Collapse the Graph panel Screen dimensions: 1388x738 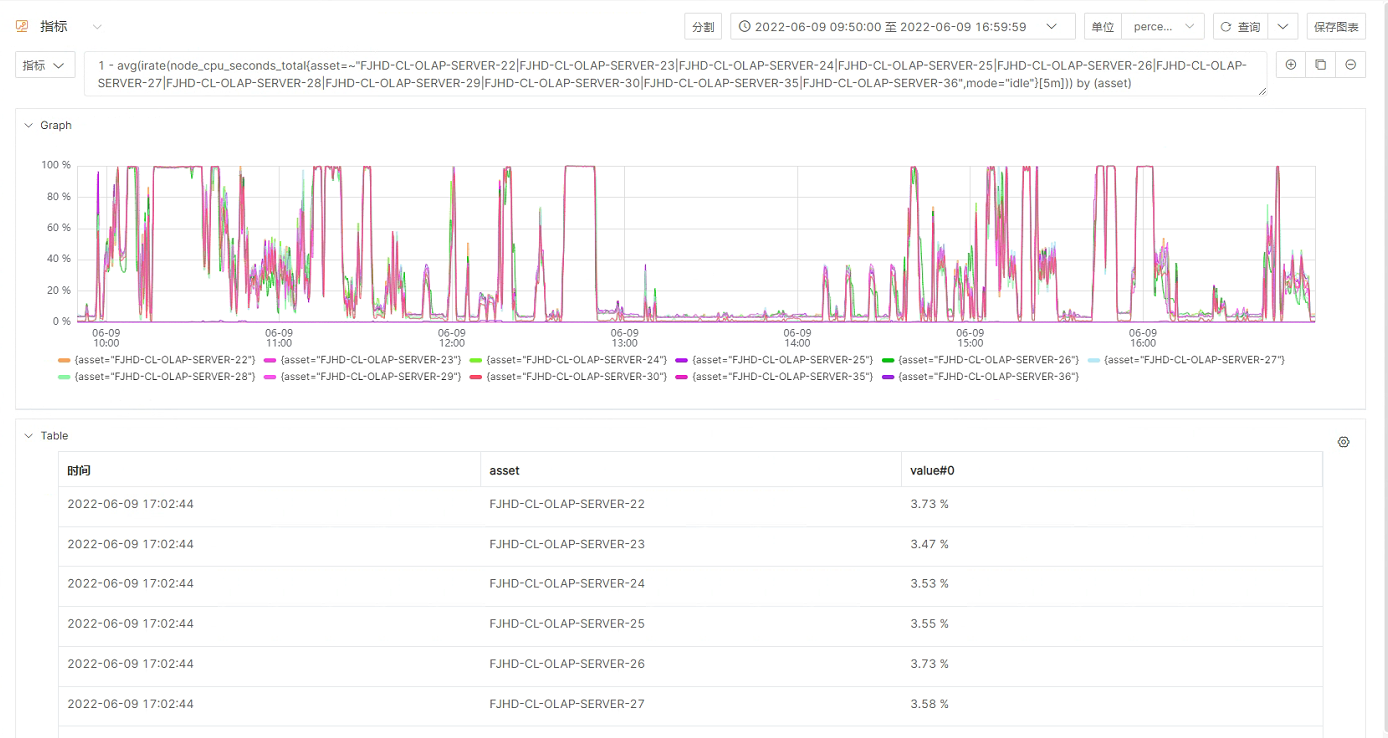coord(29,126)
